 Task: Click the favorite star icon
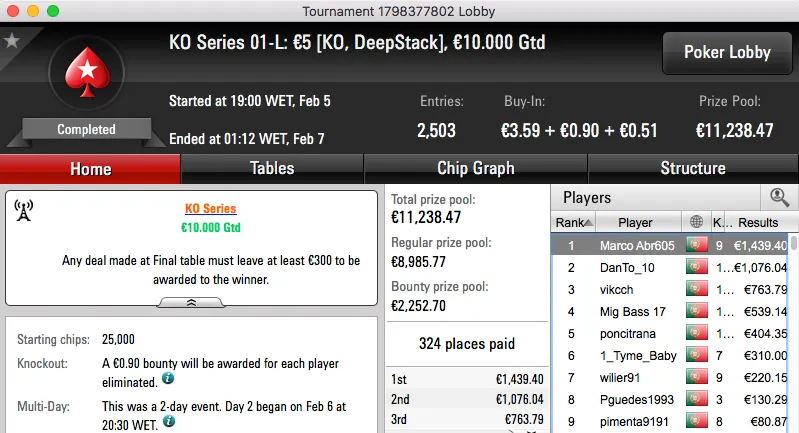point(12,41)
